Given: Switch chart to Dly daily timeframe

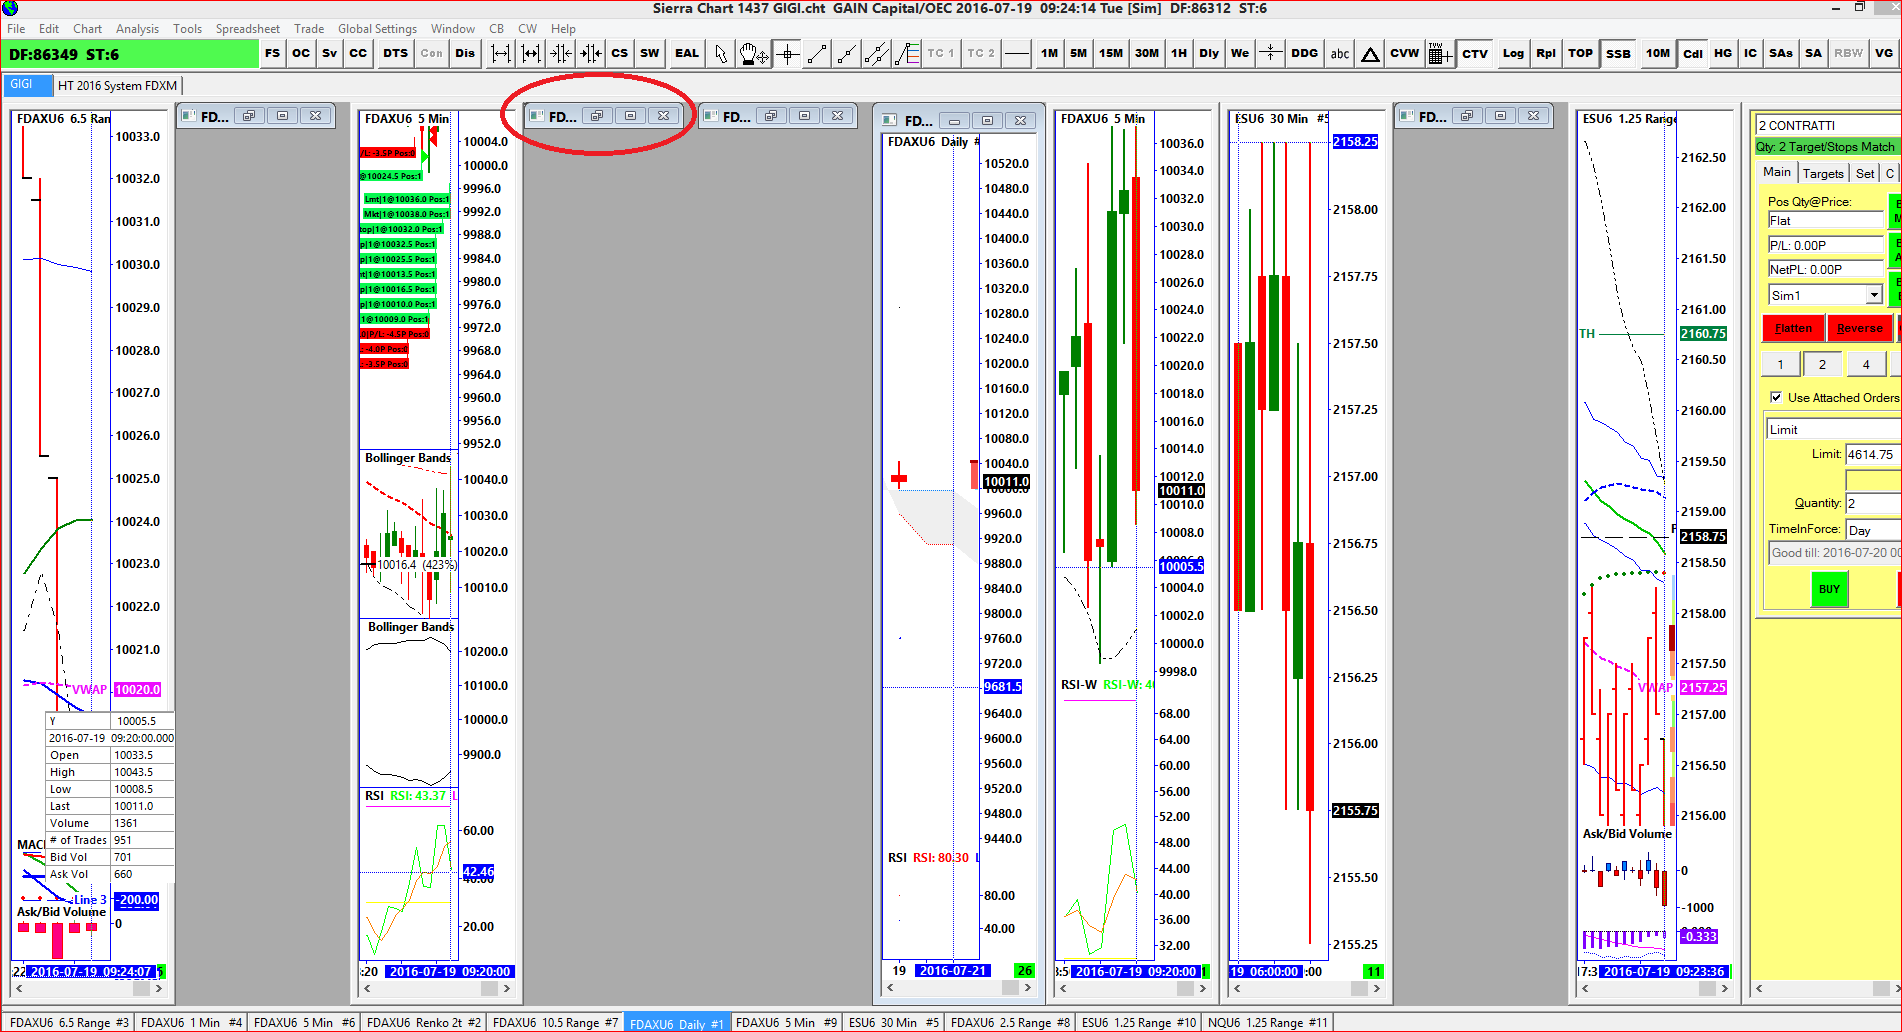Looking at the screenshot, I should click(1209, 54).
